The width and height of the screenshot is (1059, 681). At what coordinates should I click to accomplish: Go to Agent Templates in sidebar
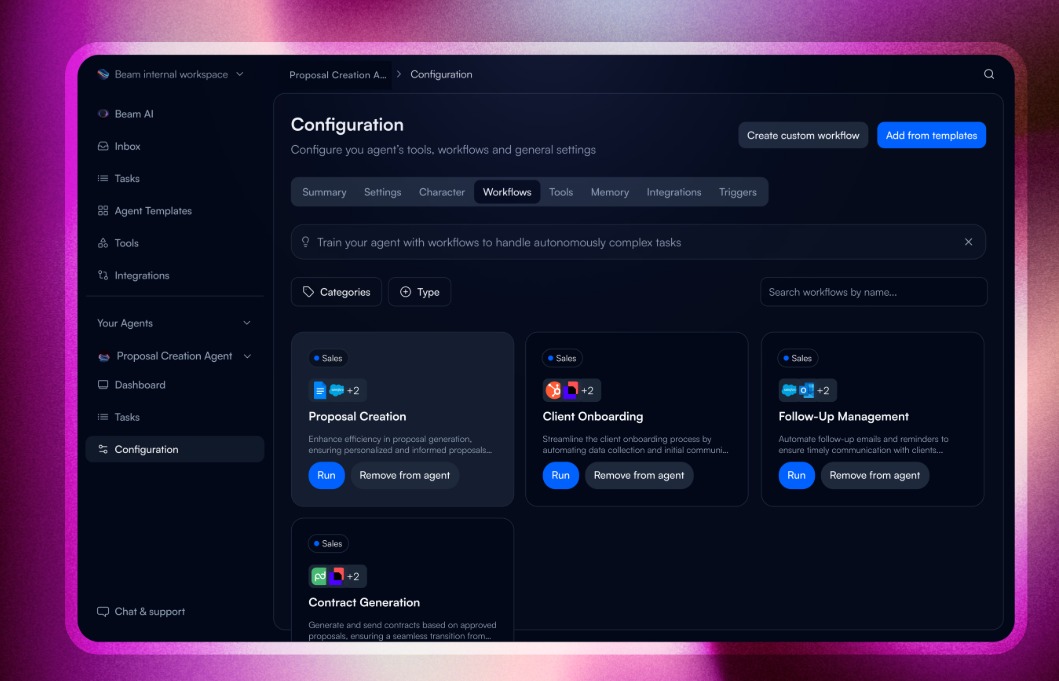[x=152, y=211]
